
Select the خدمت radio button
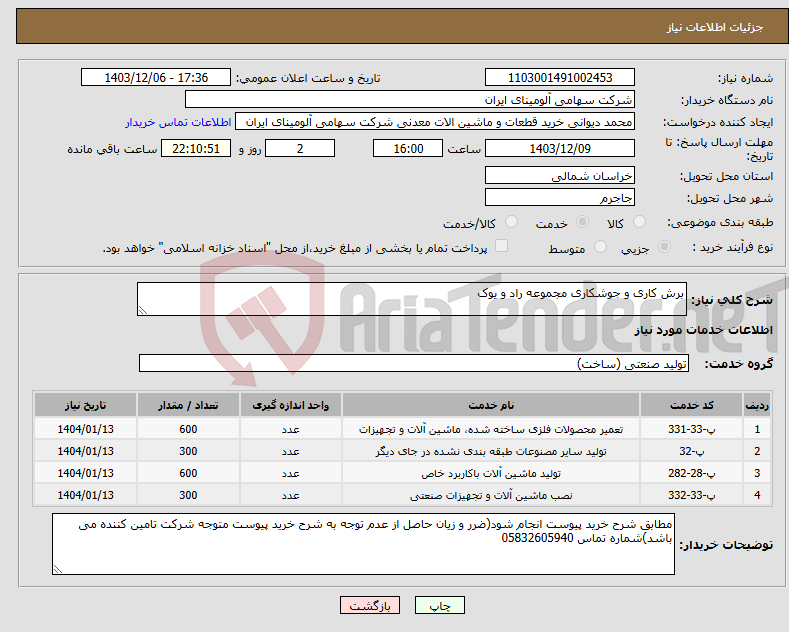click(582, 222)
